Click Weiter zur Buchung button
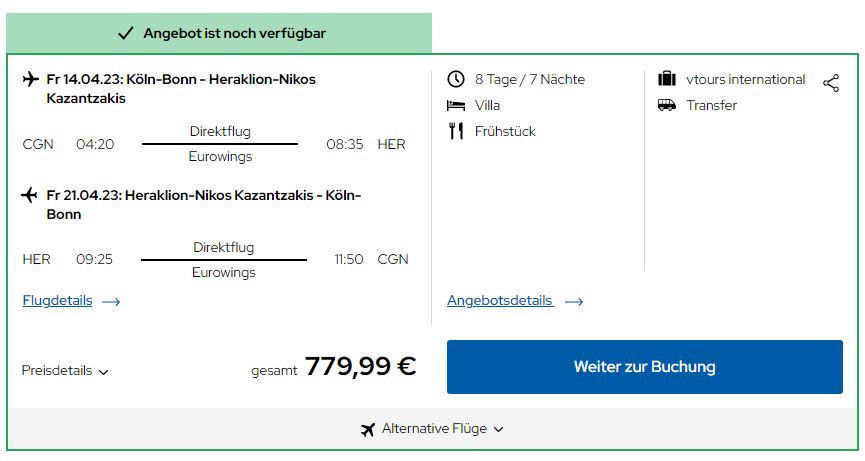Screen dimensions: 865x461 (x=645, y=367)
